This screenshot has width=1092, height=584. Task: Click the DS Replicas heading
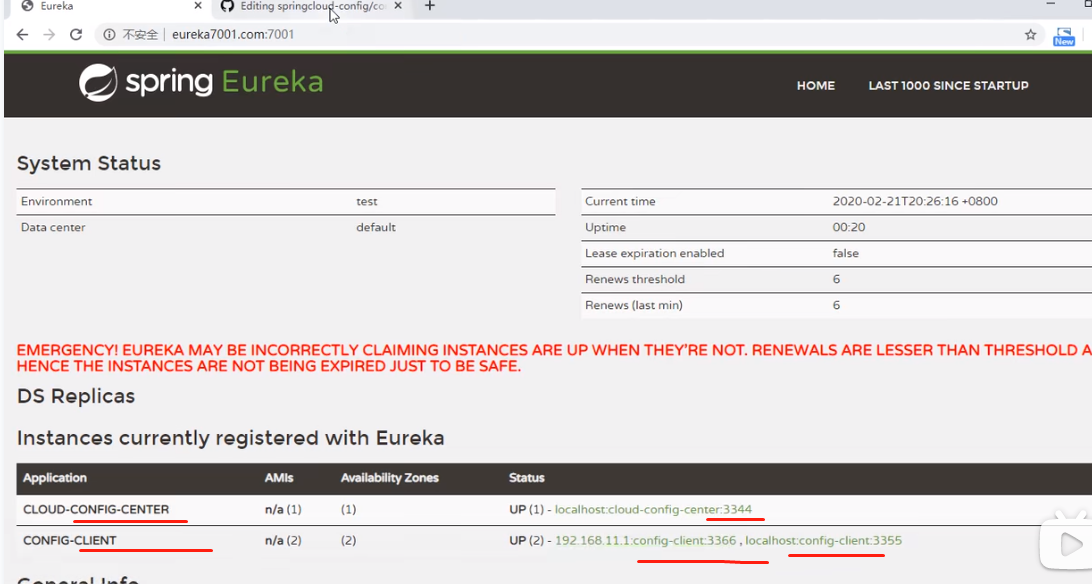76,396
